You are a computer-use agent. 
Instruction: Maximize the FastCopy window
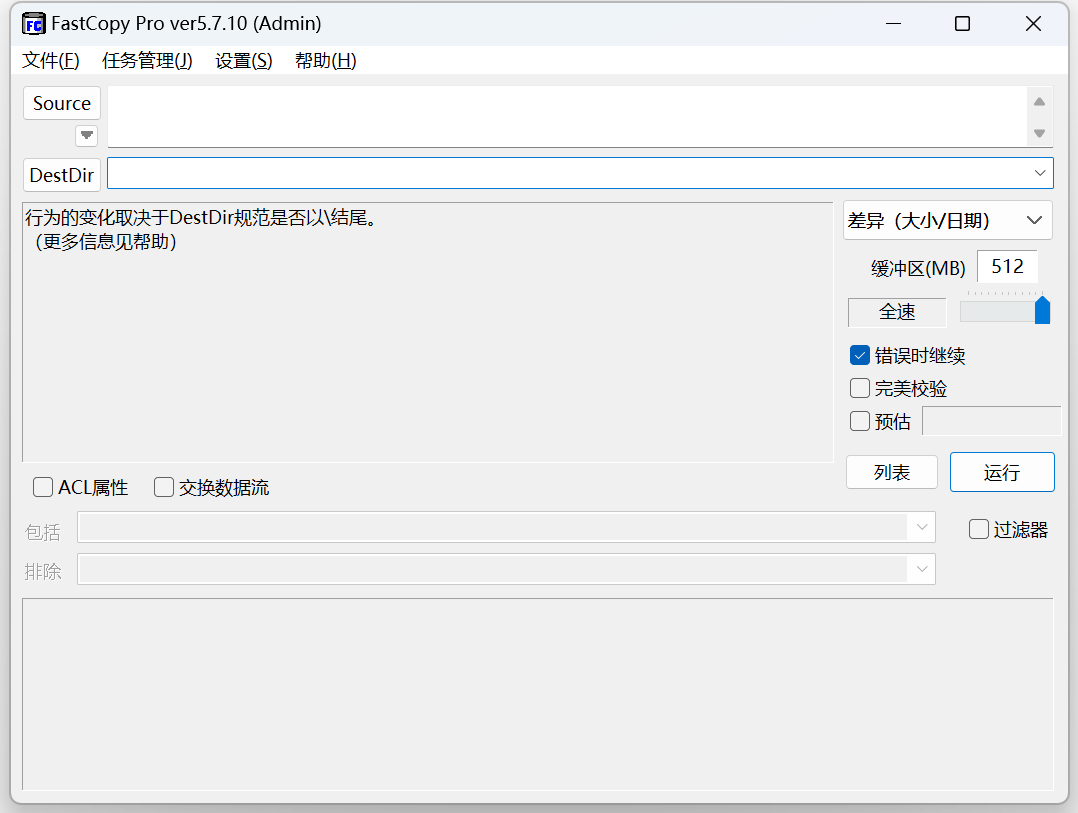coord(962,24)
